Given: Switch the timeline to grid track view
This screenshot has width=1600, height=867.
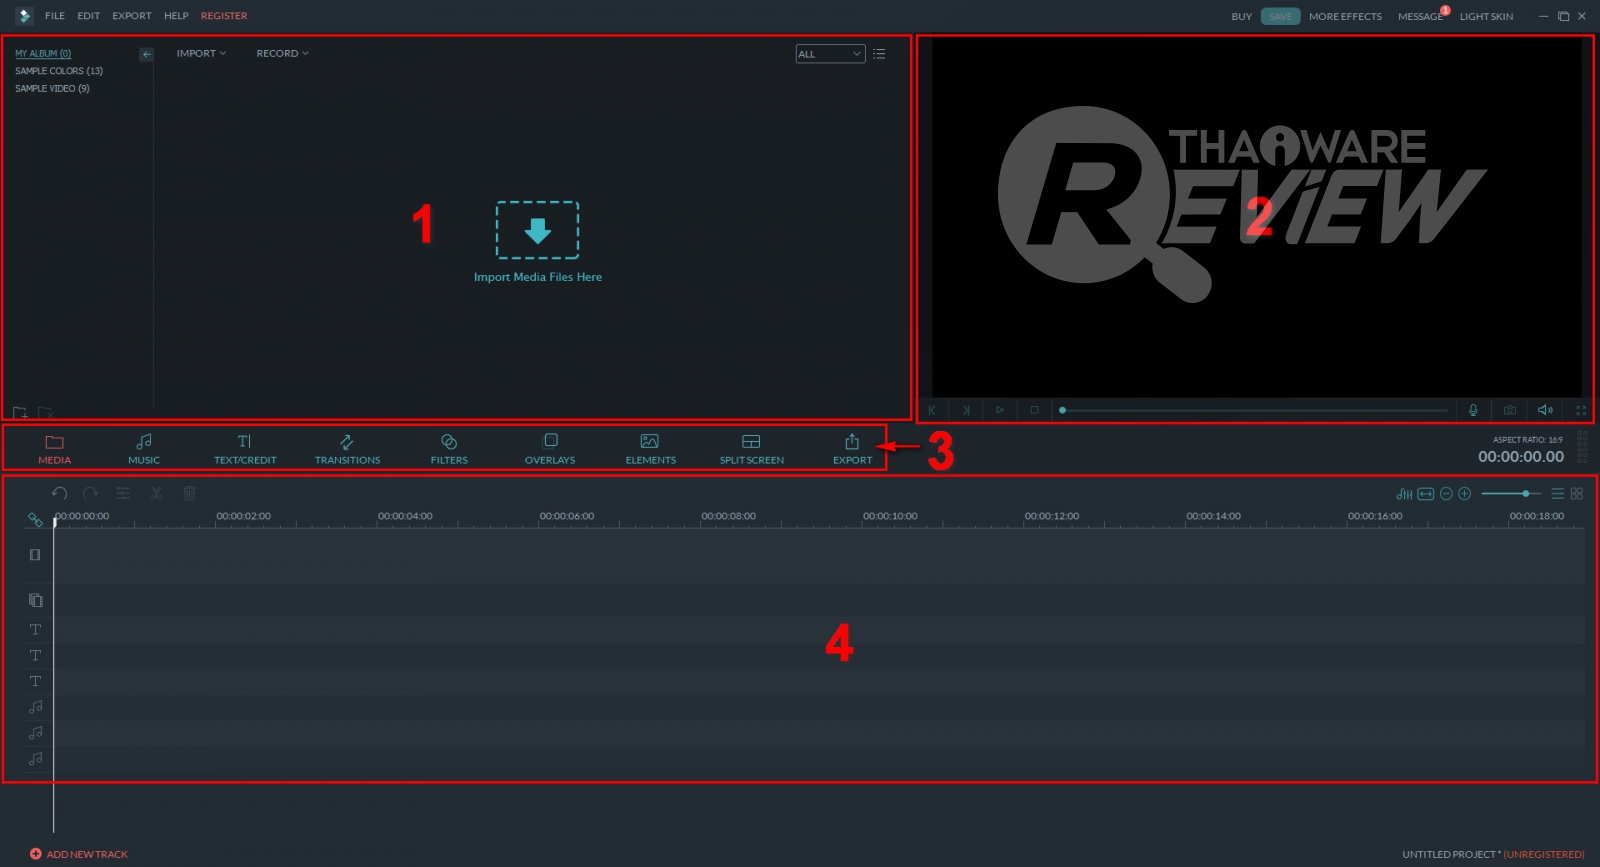Looking at the screenshot, I should 1577,494.
